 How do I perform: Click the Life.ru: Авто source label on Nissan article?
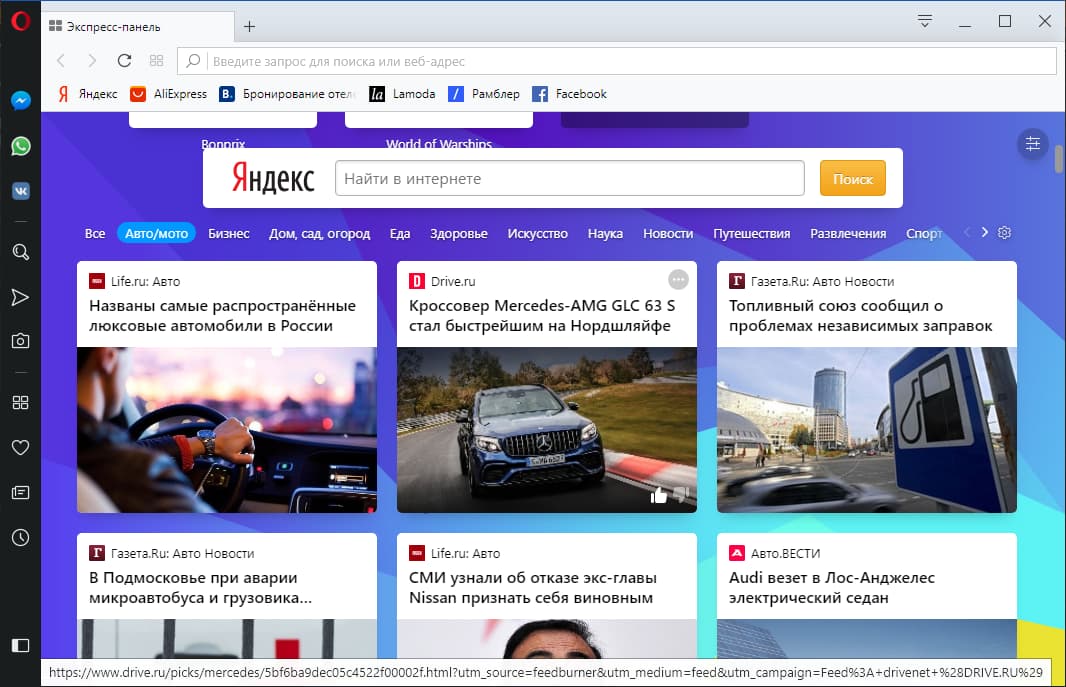[x=465, y=553]
